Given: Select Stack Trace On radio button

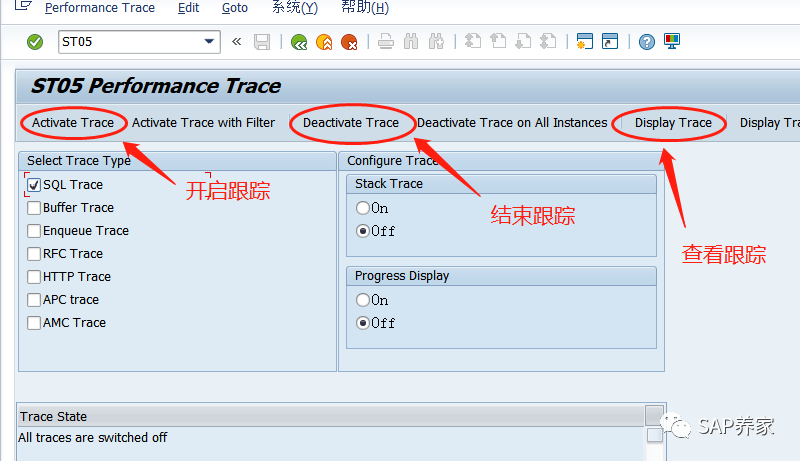Looking at the screenshot, I should click(363, 208).
